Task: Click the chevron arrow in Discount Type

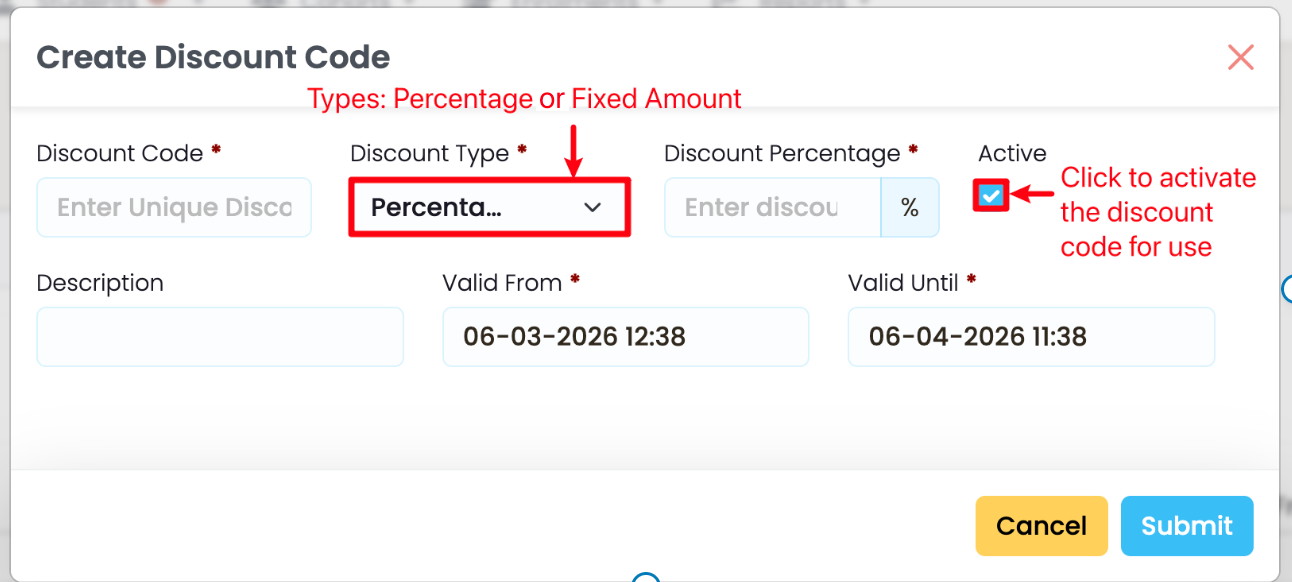Action: click(x=593, y=207)
